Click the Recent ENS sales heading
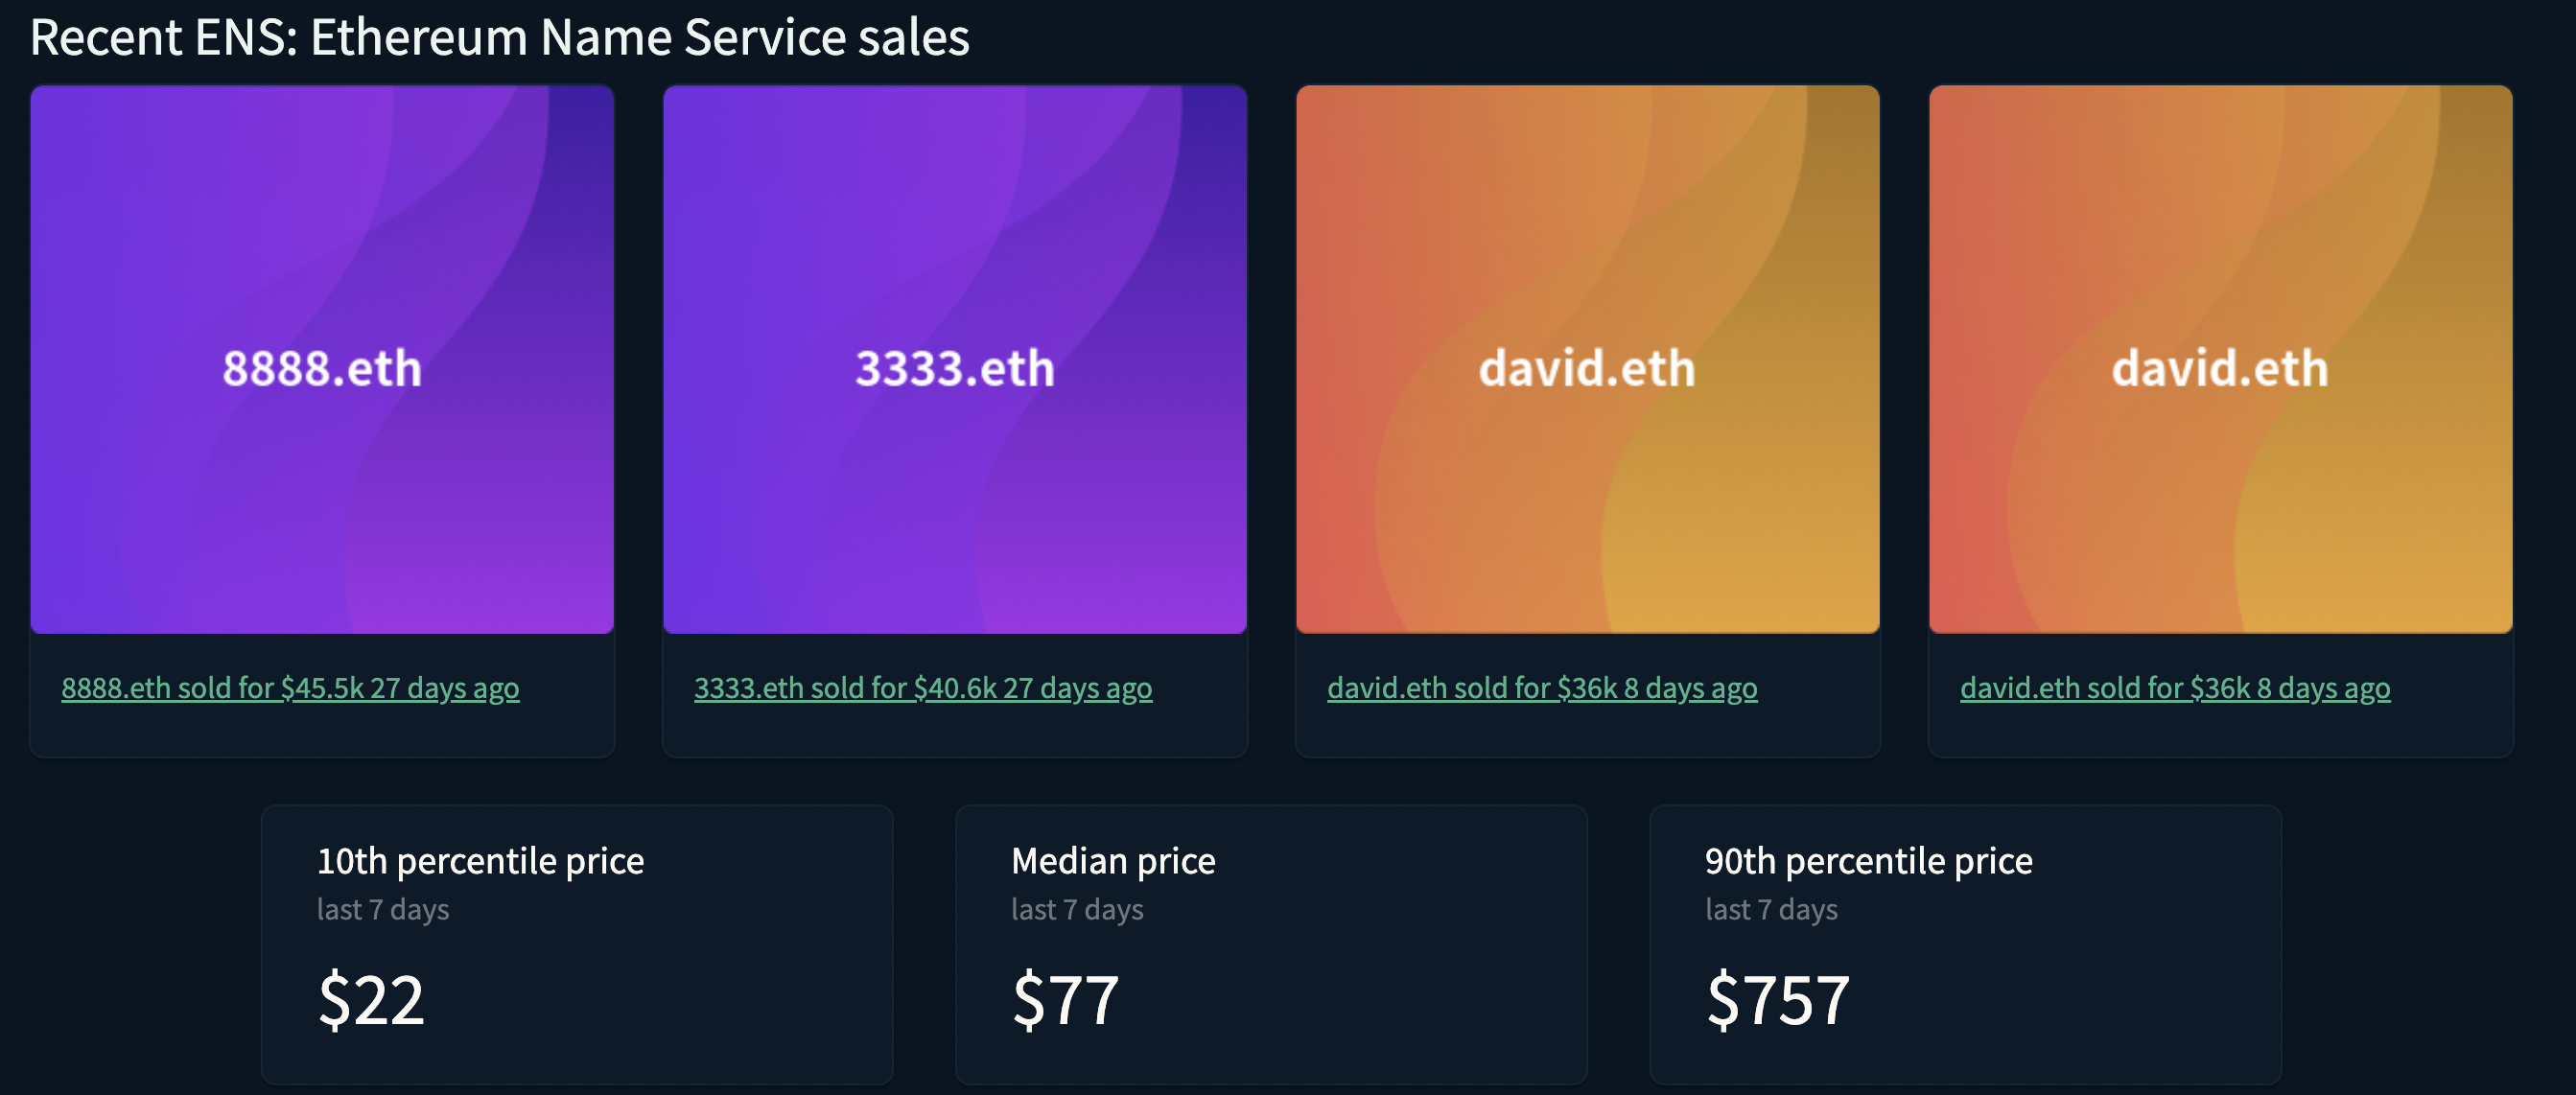The height and width of the screenshot is (1095, 2576). [x=500, y=38]
